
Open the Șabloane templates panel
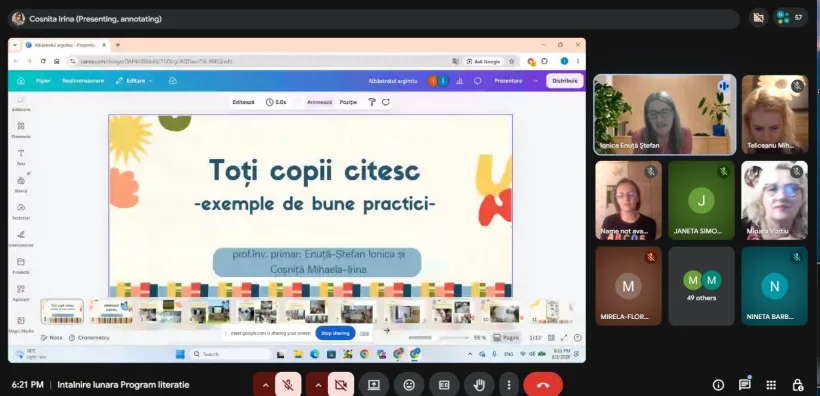click(x=21, y=103)
